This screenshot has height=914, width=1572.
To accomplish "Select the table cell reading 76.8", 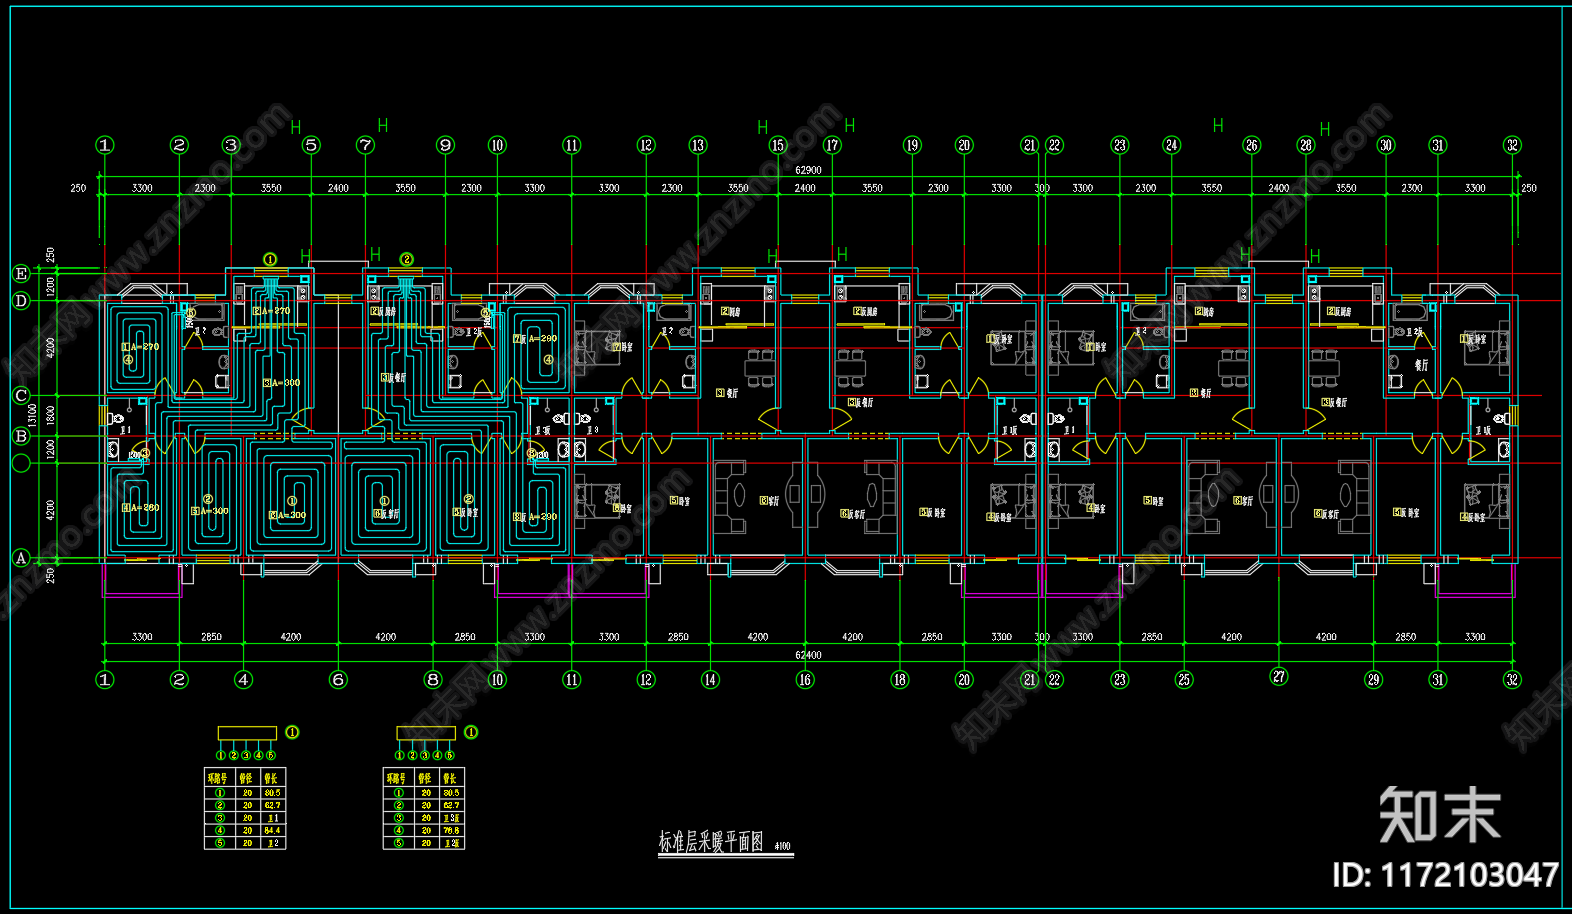I will 451,830.
